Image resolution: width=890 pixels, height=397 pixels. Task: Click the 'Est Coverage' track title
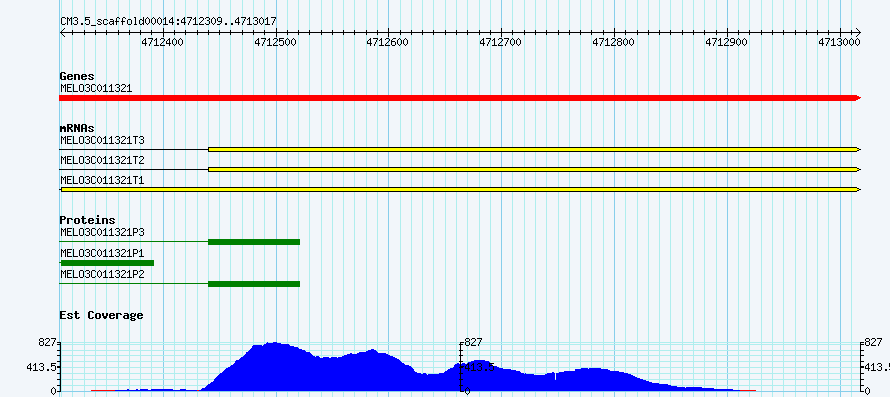click(102, 315)
